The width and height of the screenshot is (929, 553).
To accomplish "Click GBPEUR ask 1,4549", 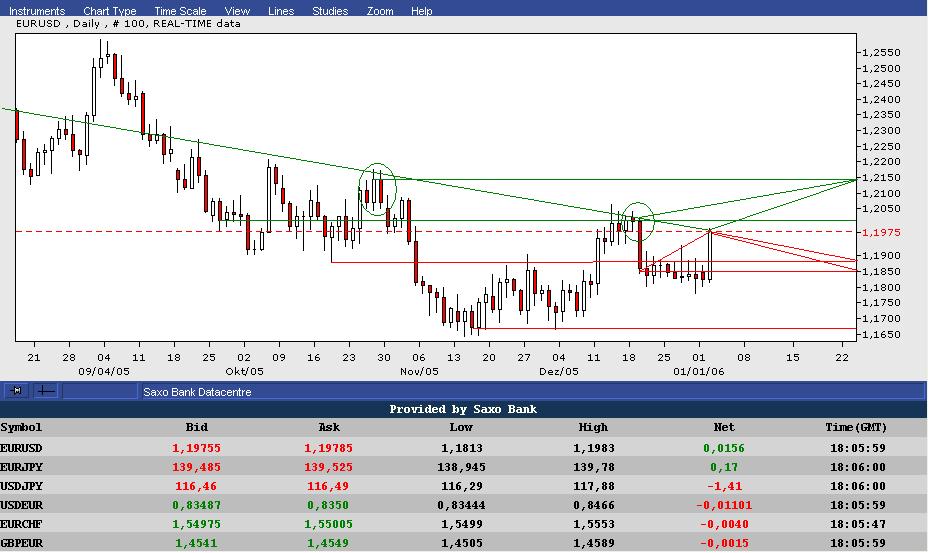I will pos(328,543).
